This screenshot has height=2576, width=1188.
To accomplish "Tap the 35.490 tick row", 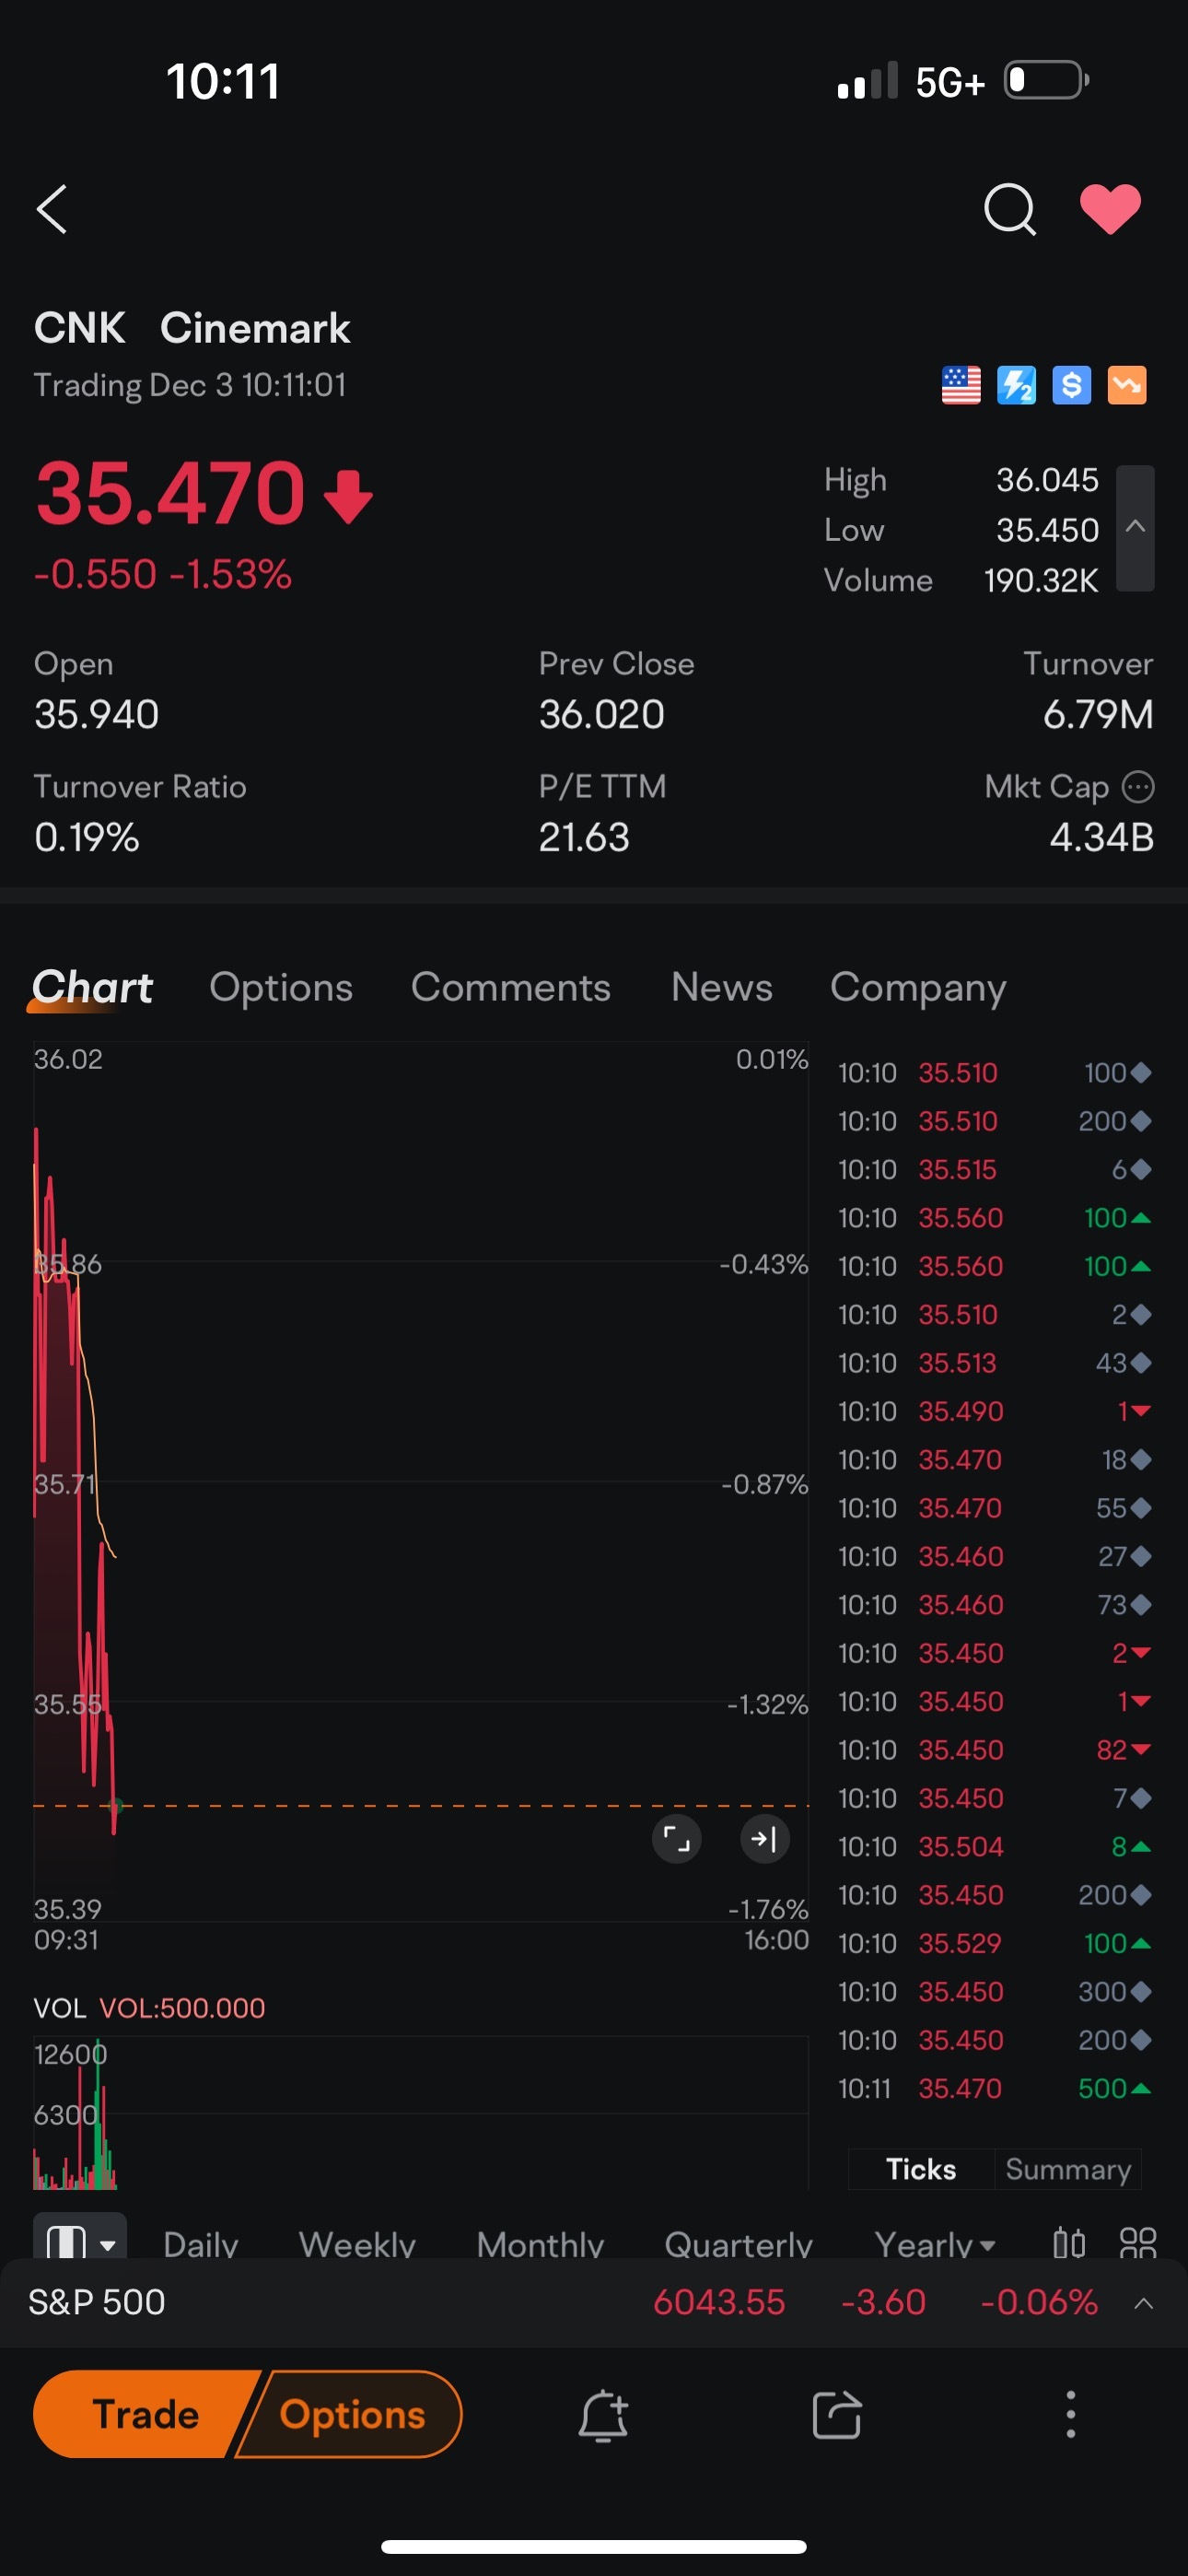I will [995, 1411].
